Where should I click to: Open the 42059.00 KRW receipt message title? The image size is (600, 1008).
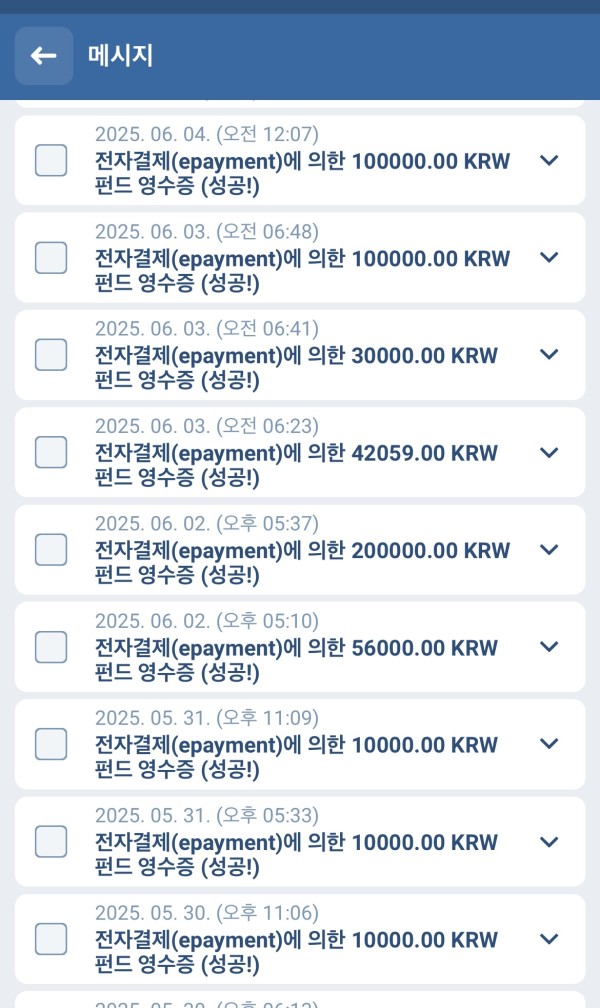coord(296,465)
